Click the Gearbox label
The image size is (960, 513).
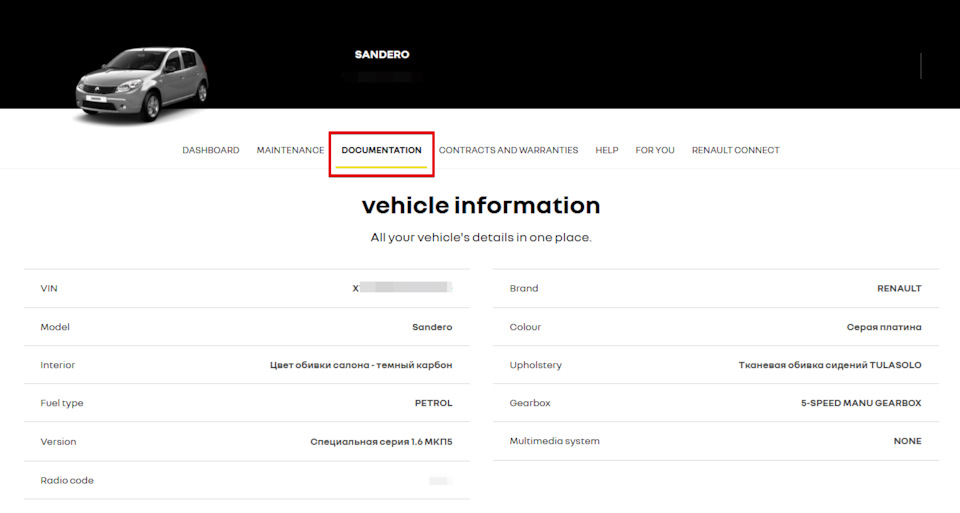tap(530, 403)
